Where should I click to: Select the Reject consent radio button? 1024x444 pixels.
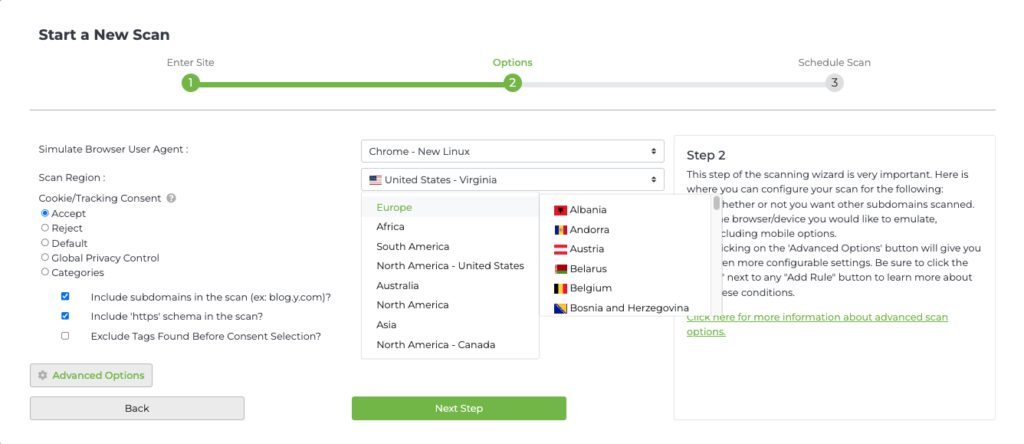click(45, 228)
